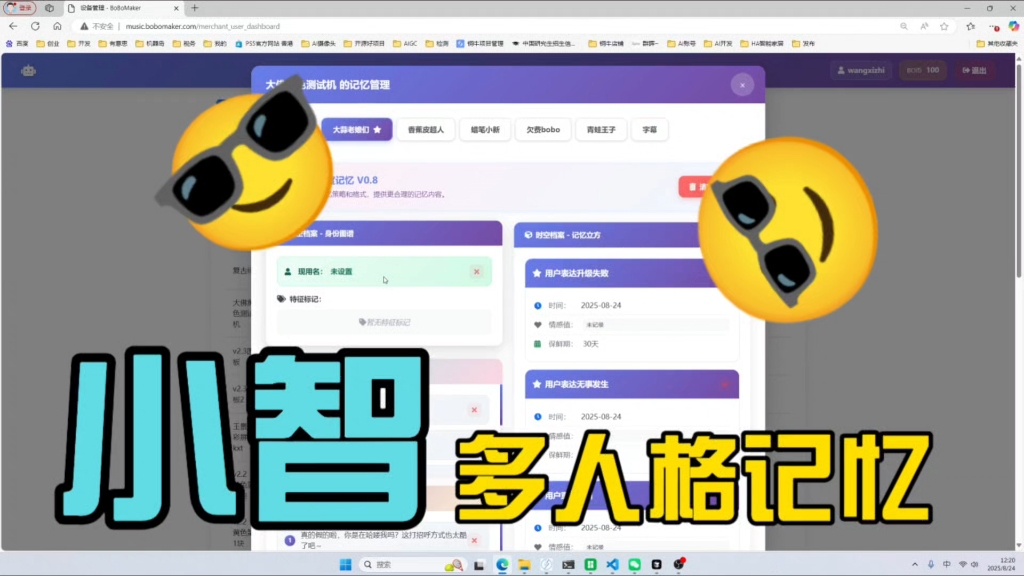Open the 创业 bookmarks folder
The image size is (1024, 576).
(48, 44)
